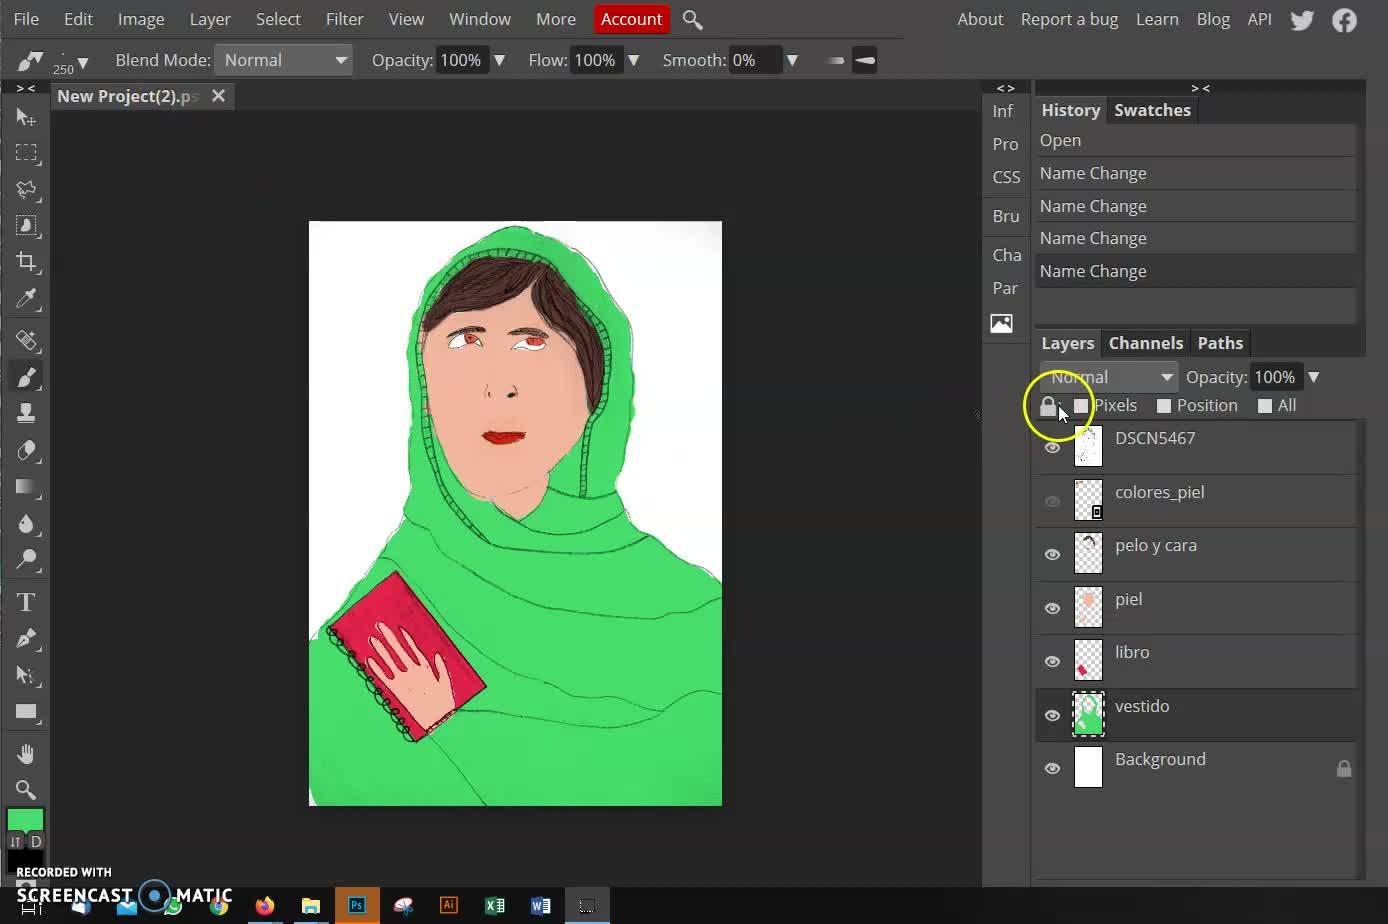Click the green foreground color swatch
1388x924 pixels.
[25, 820]
